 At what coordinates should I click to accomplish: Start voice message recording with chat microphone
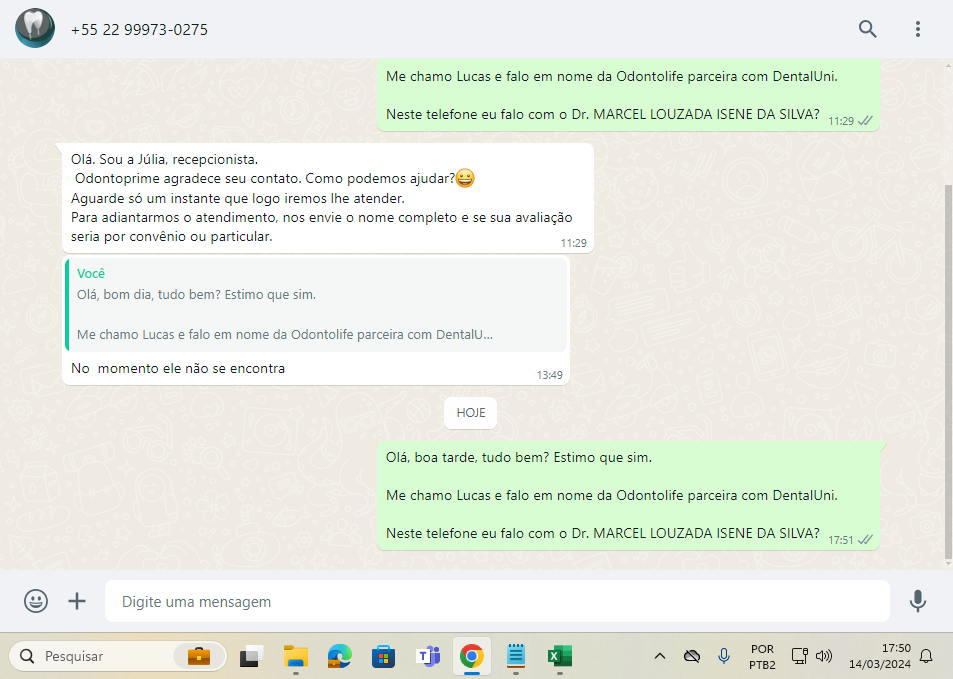[918, 601]
